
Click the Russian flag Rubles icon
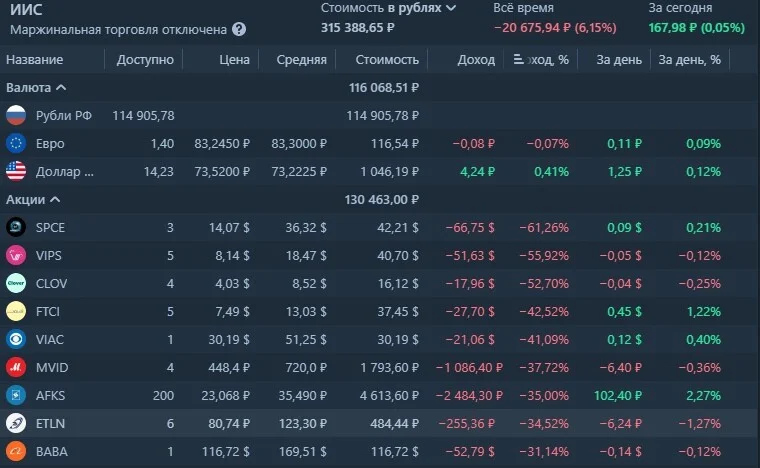pyautogui.click(x=16, y=115)
